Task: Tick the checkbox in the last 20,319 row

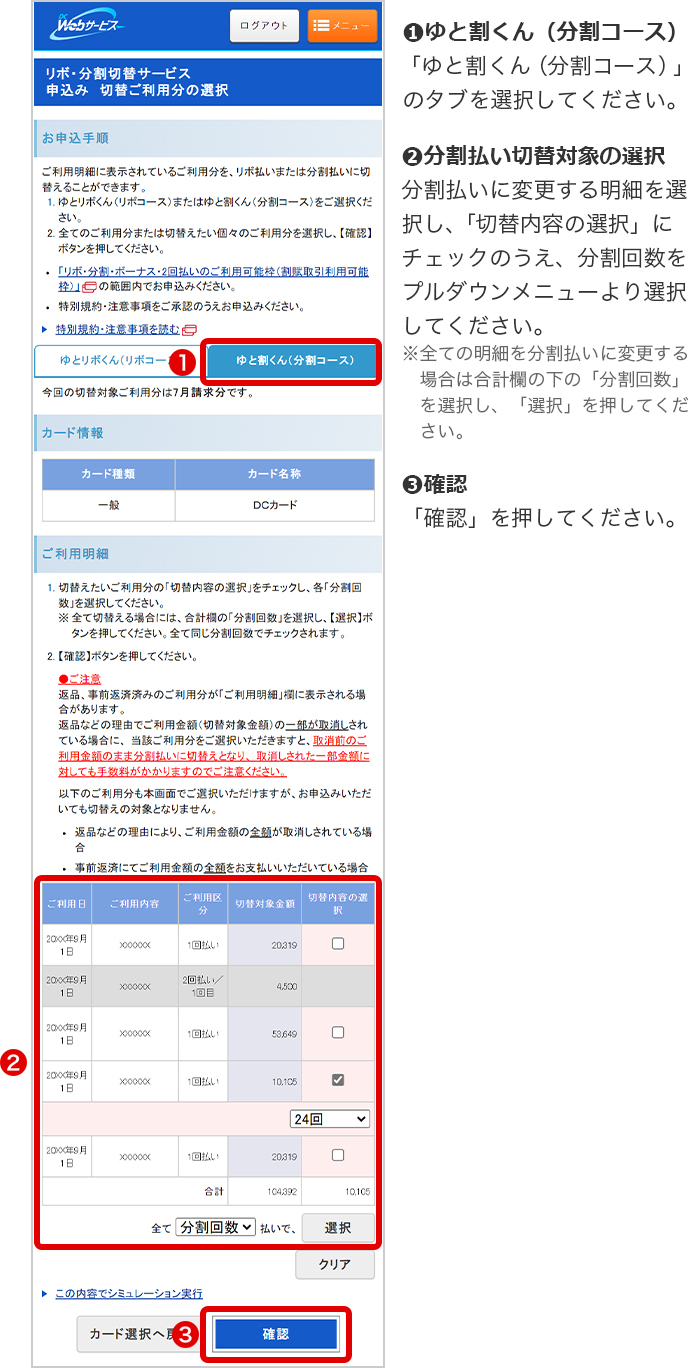Action: (338, 1155)
